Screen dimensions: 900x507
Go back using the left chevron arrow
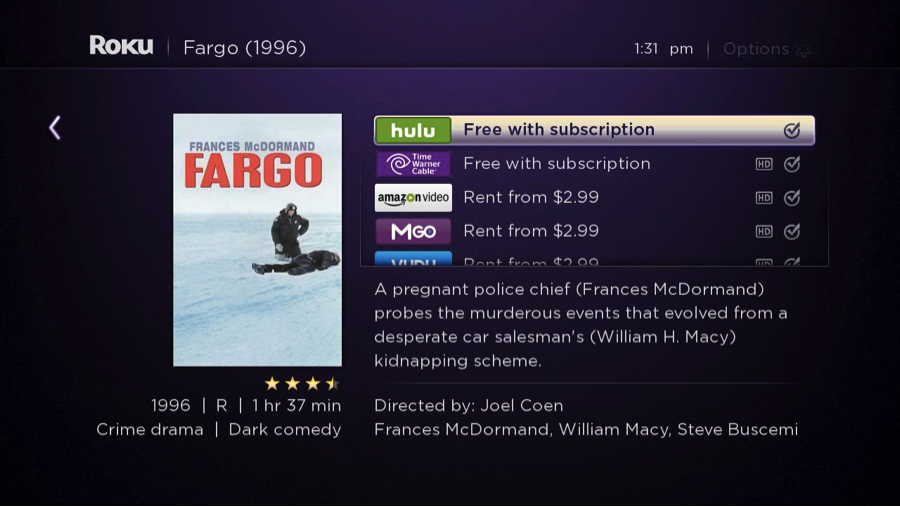coord(55,127)
